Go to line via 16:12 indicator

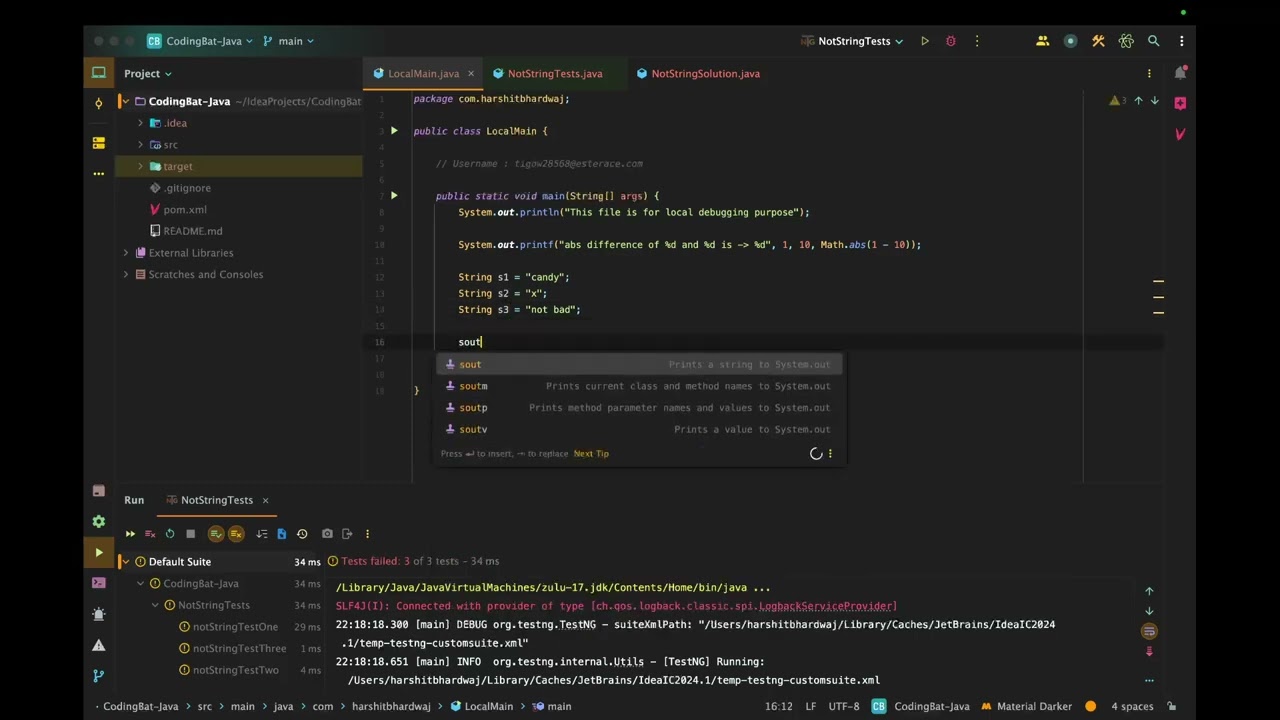click(779, 706)
